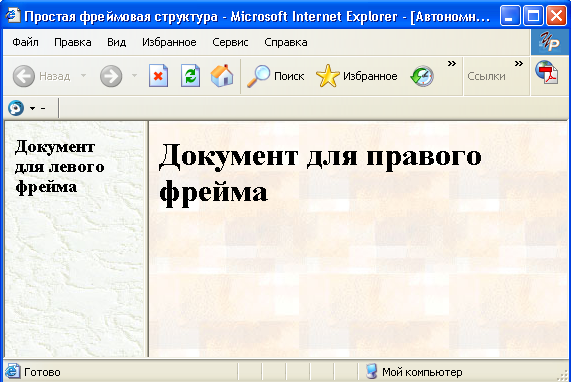Click the heading Документ для правого фрейма
The image size is (571, 382).
click(x=320, y=175)
